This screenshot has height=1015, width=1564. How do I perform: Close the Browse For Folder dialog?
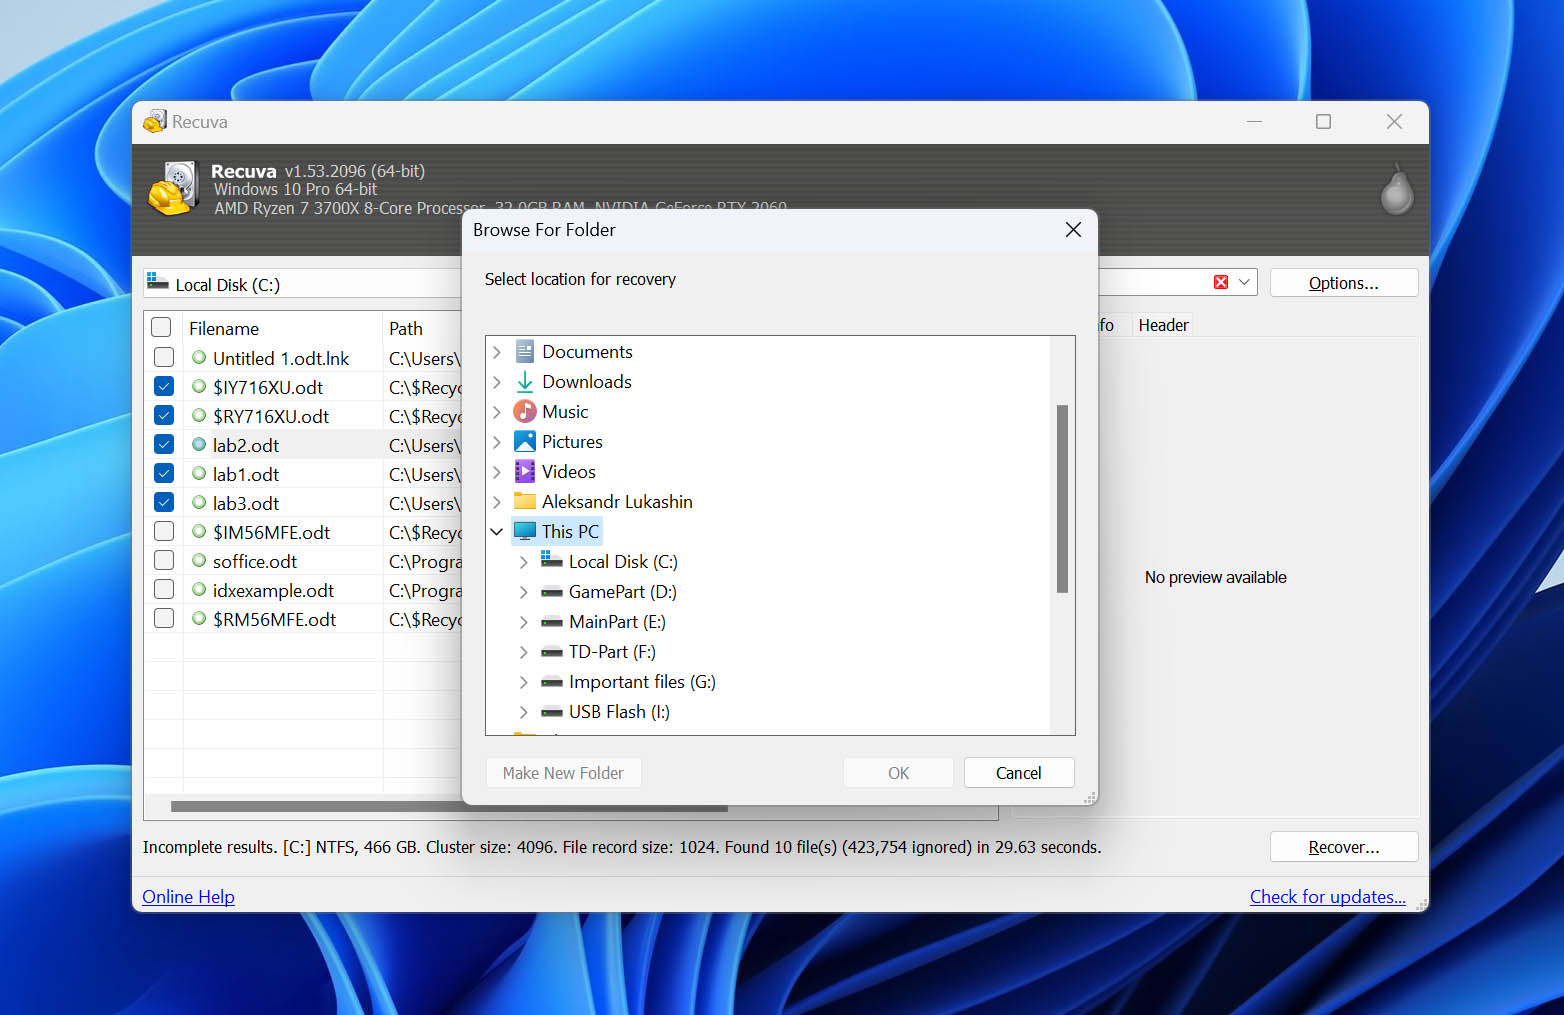pyautogui.click(x=1074, y=230)
